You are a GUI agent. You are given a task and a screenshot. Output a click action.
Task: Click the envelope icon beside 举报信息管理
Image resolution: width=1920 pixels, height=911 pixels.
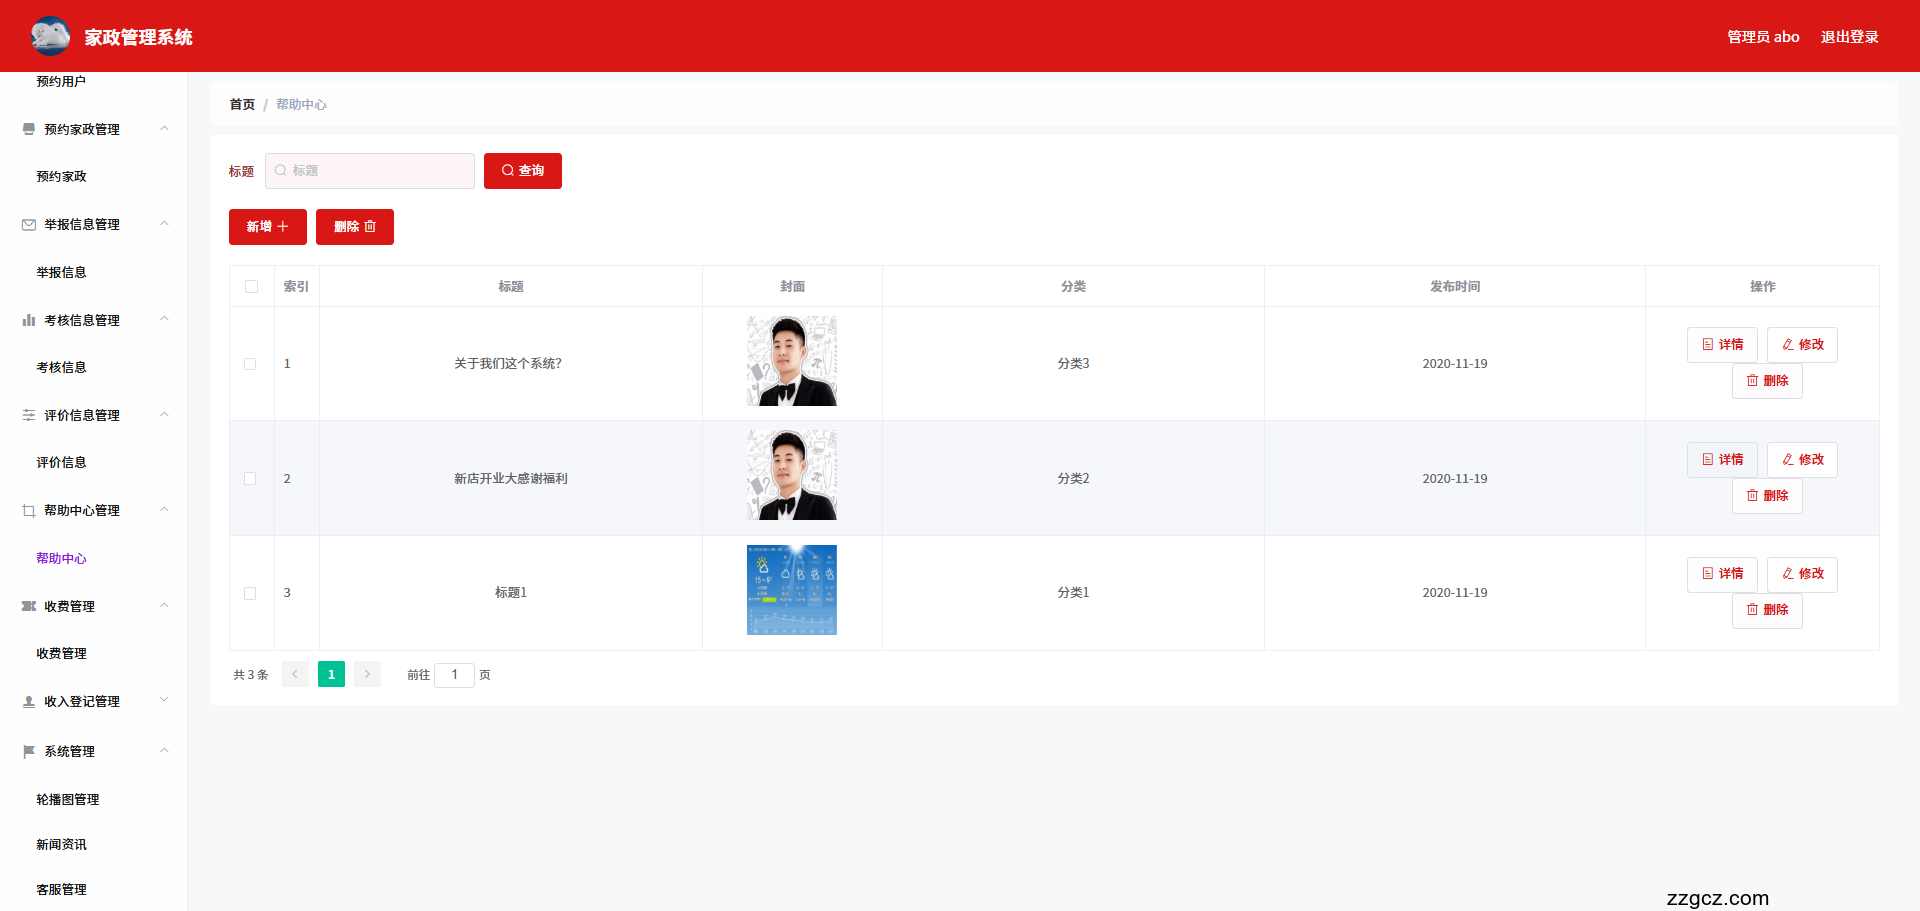click(x=29, y=225)
